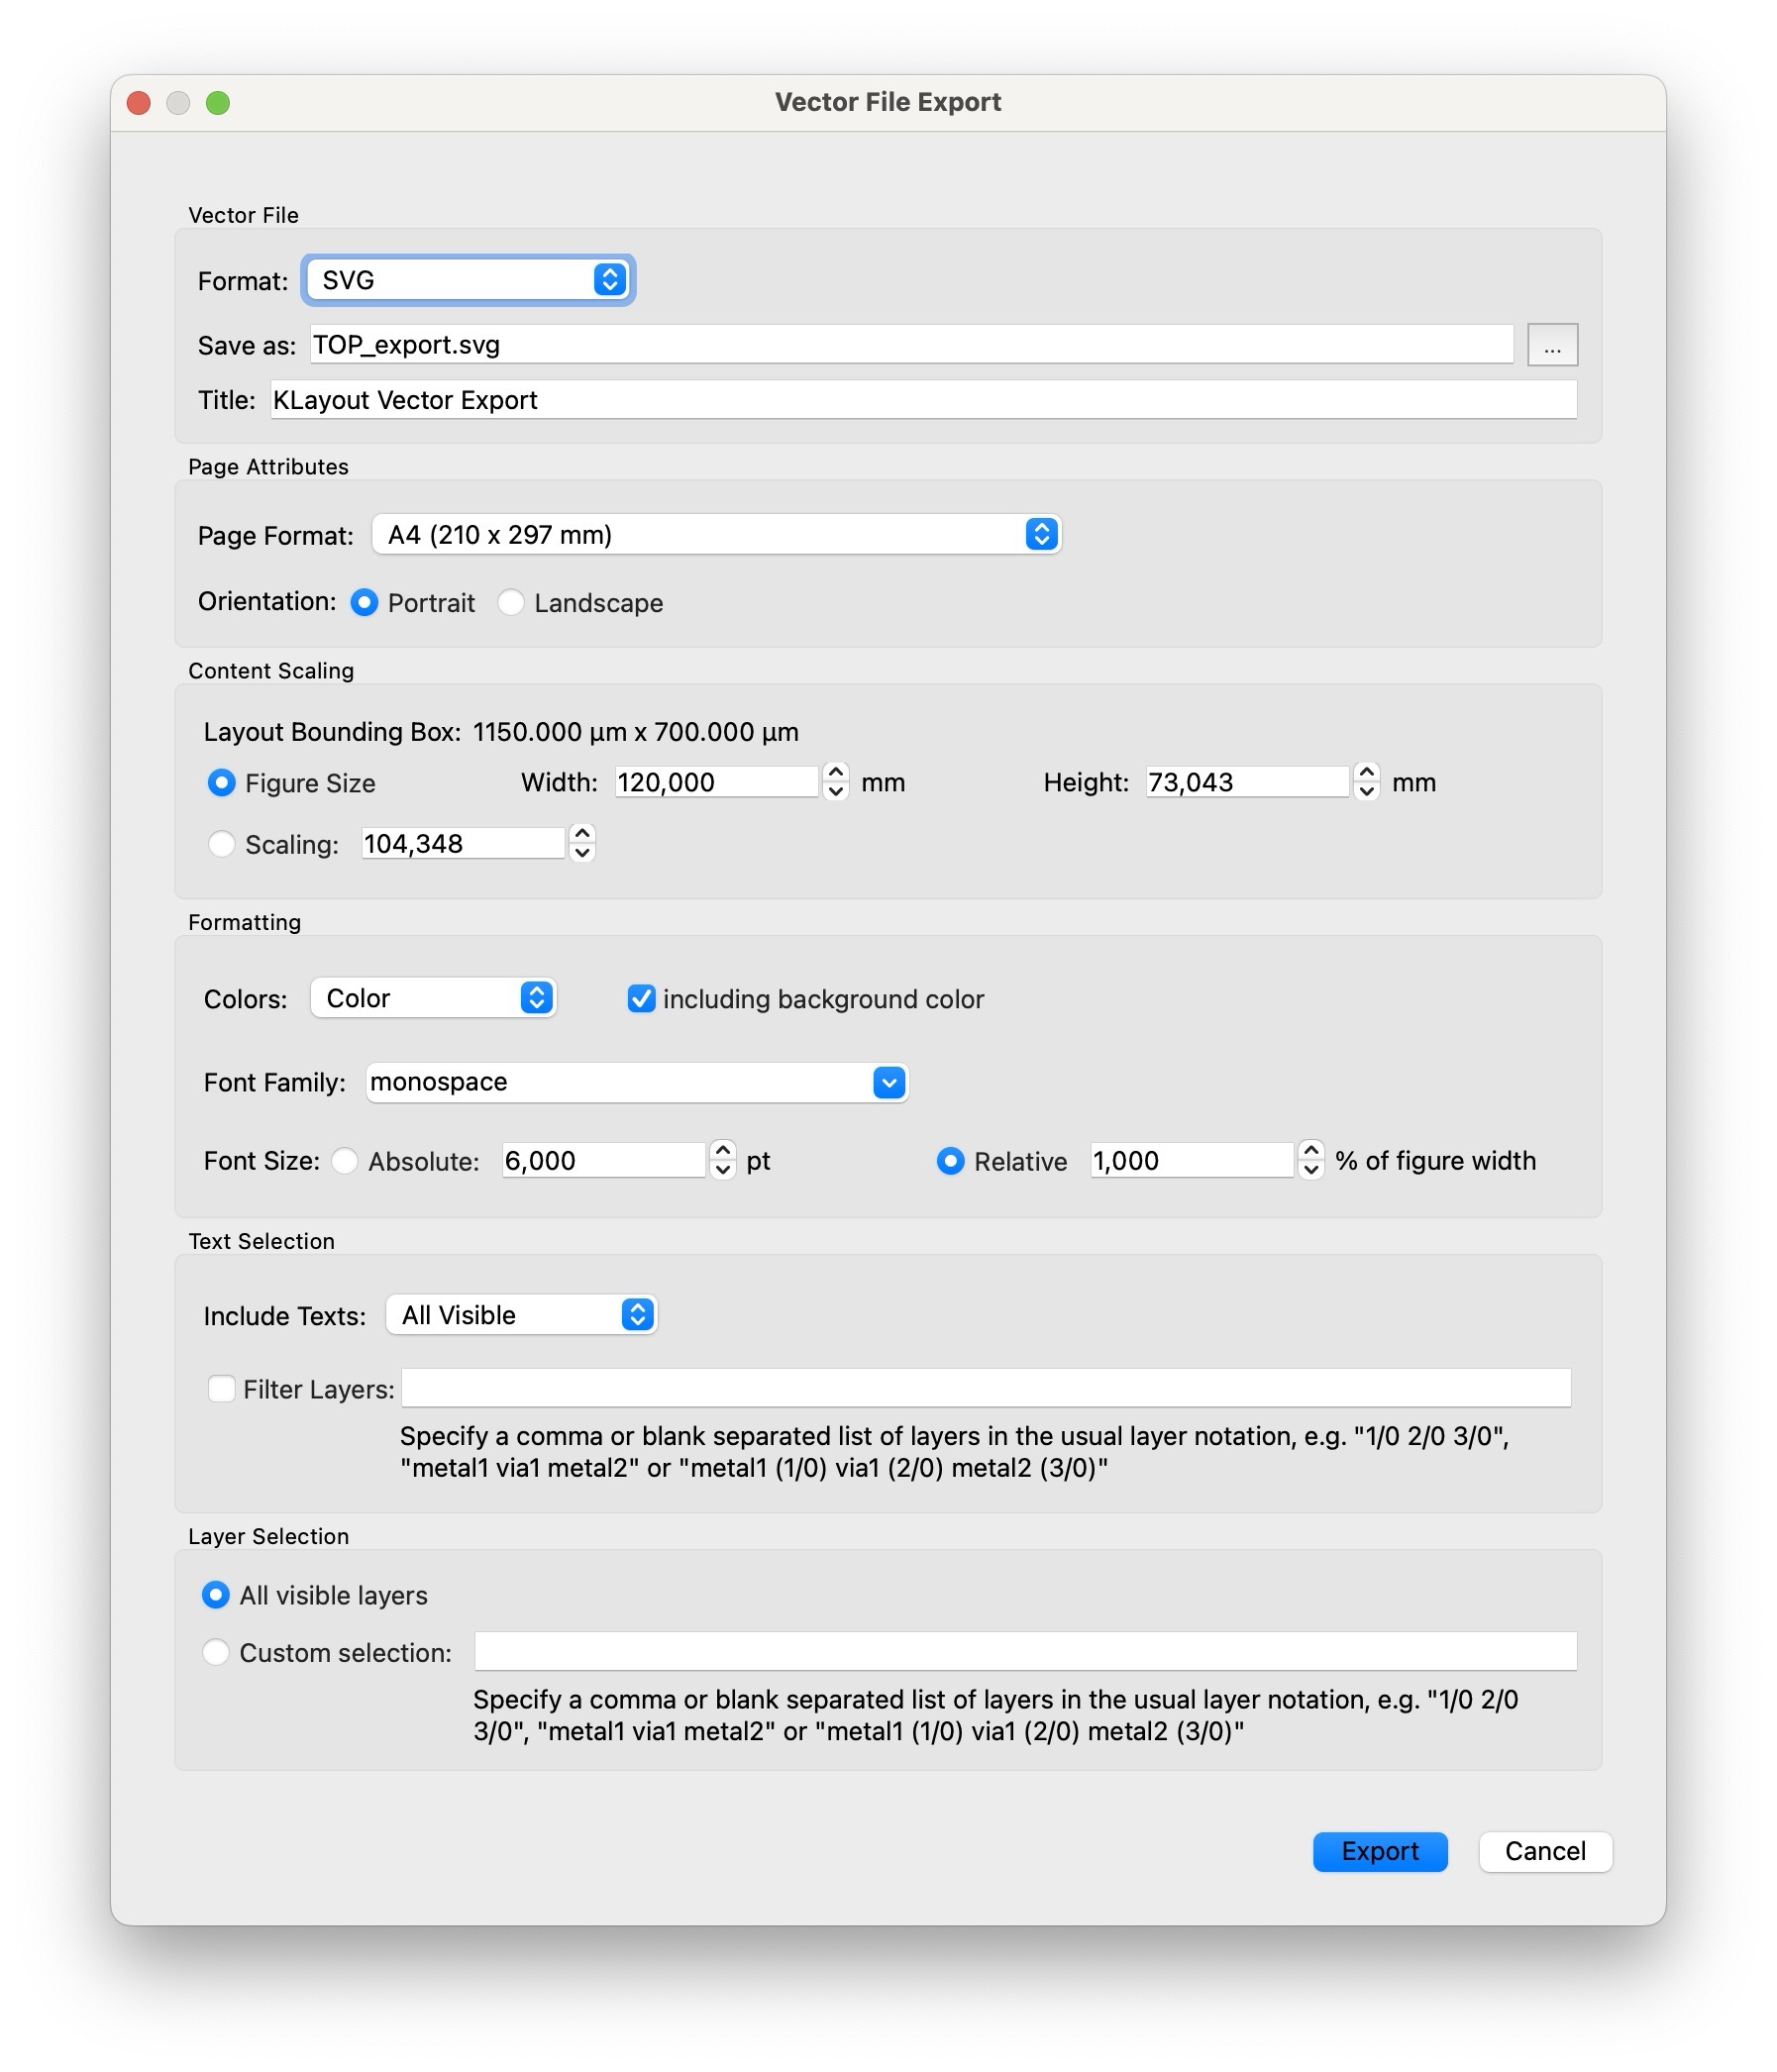Increase Absolute font size up arrow
Image resolution: width=1777 pixels, height=2072 pixels.
pos(723,1151)
